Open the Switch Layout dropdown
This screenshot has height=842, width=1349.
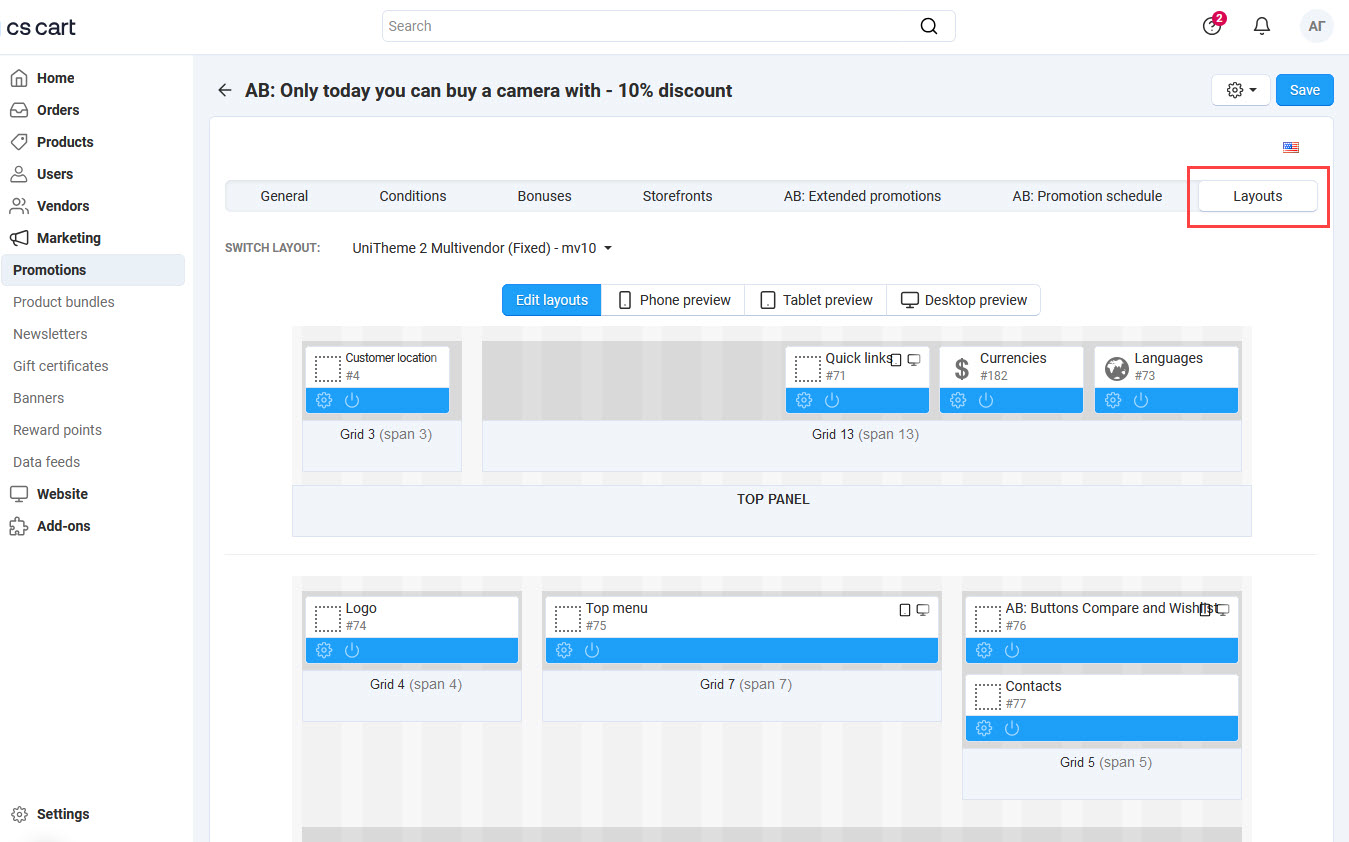(x=481, y=248)
